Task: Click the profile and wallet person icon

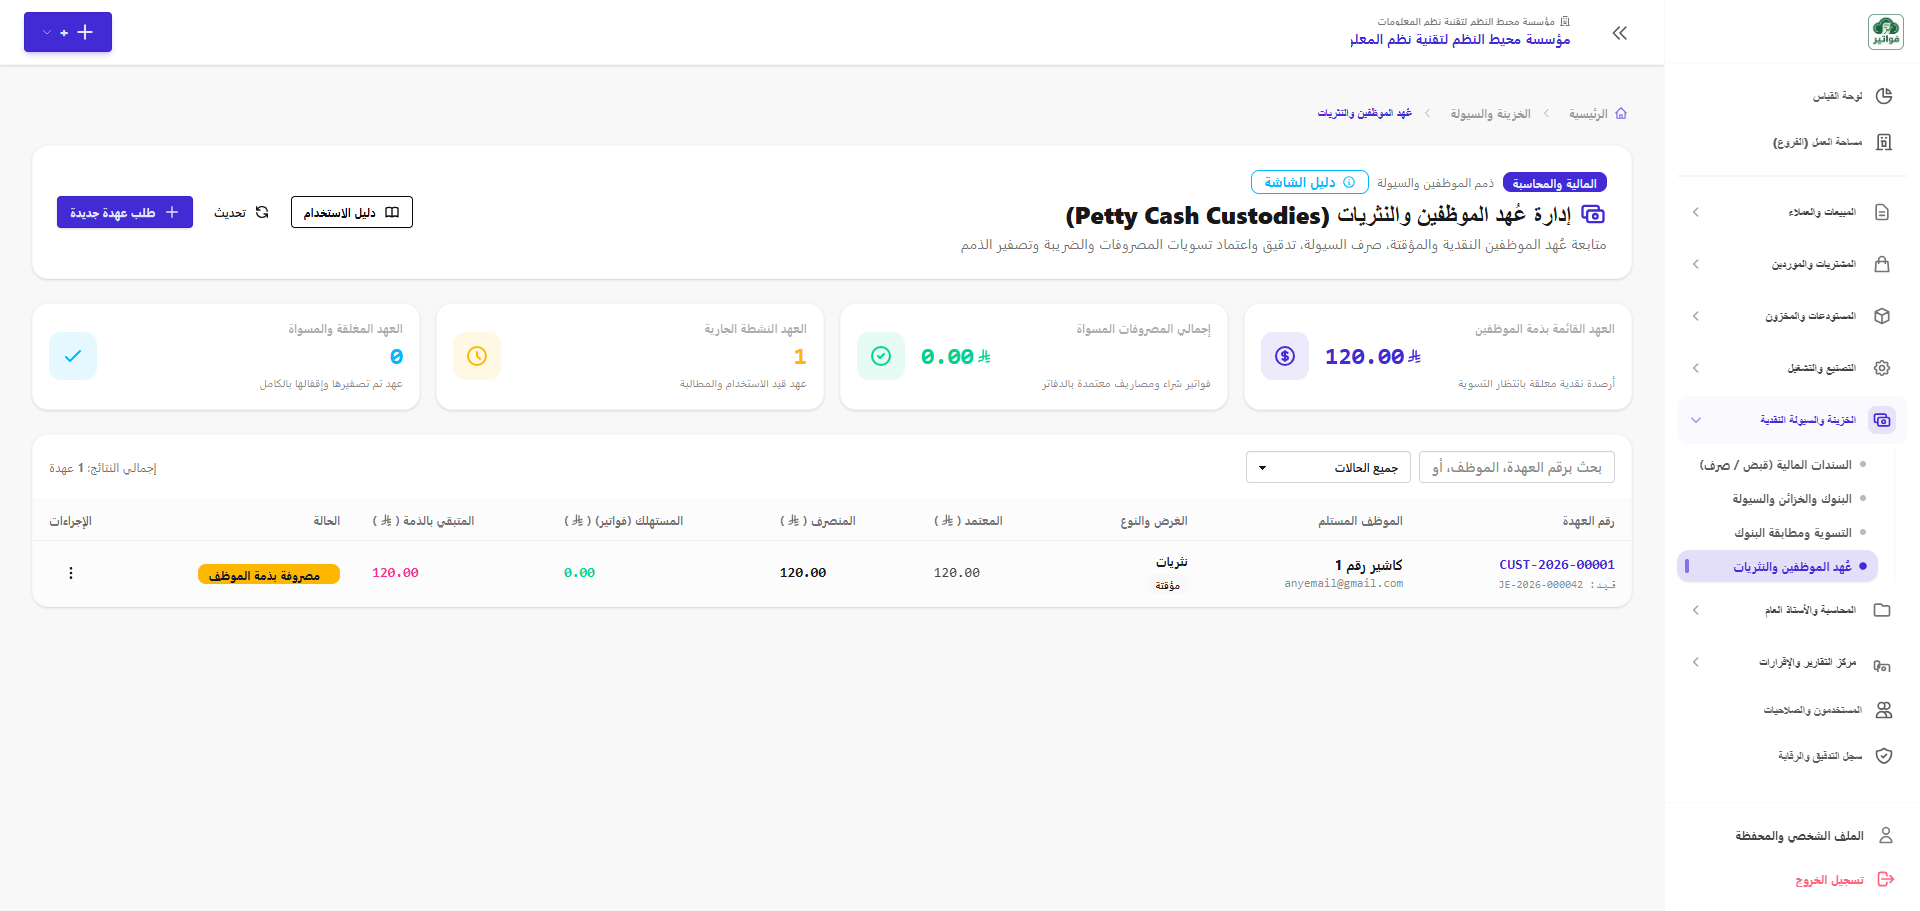Action: click(x=1886, y=835)
